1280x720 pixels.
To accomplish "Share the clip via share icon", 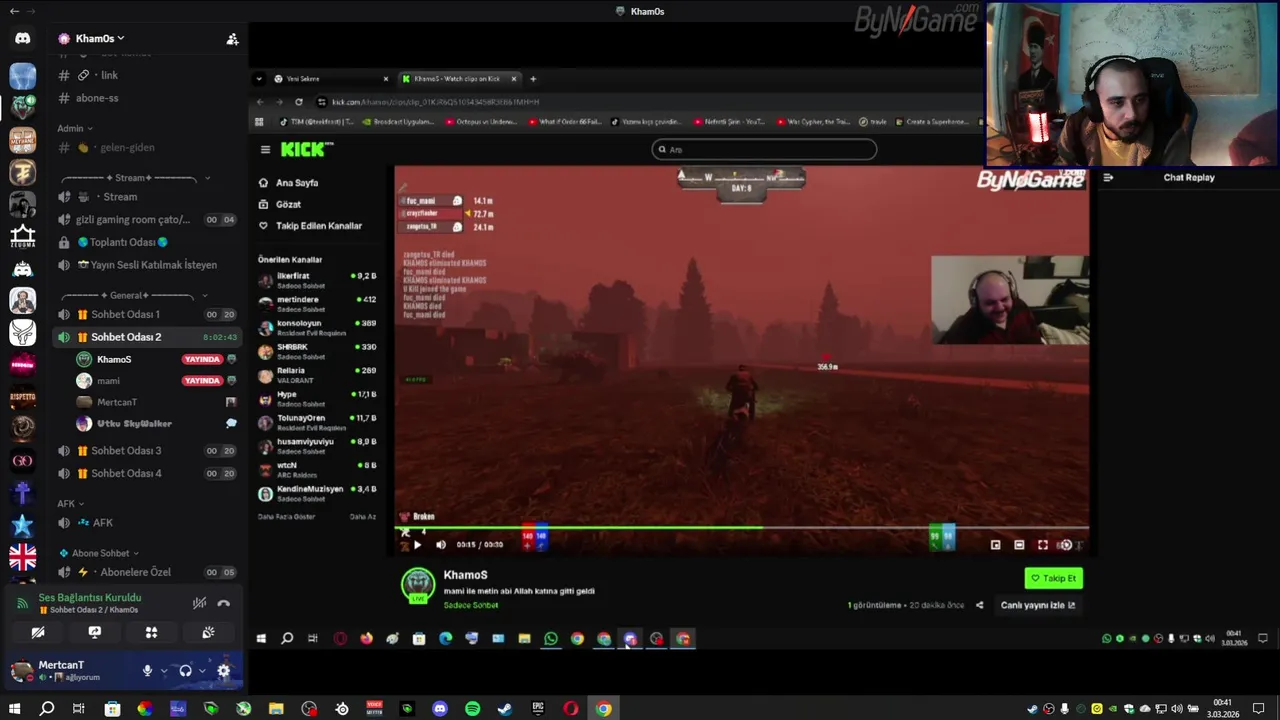I will pos(979,605).
